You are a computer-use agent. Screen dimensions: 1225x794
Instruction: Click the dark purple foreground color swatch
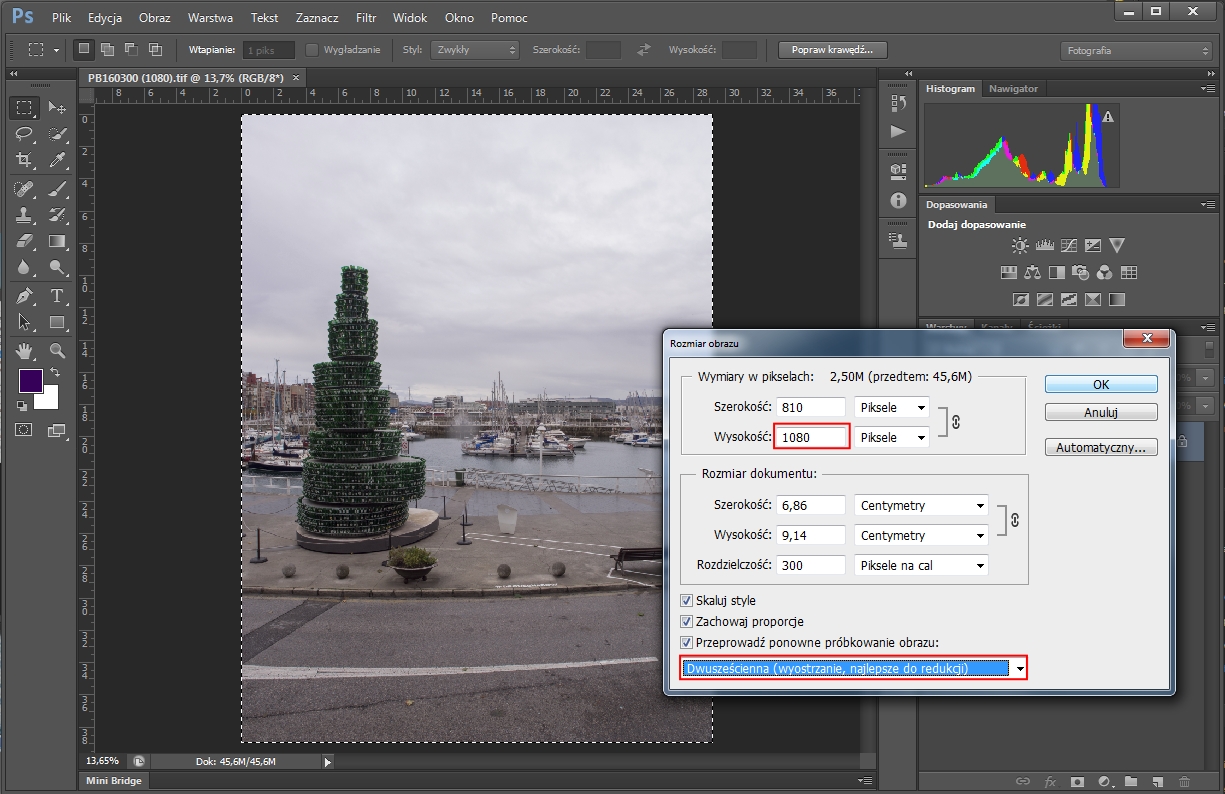30,381
